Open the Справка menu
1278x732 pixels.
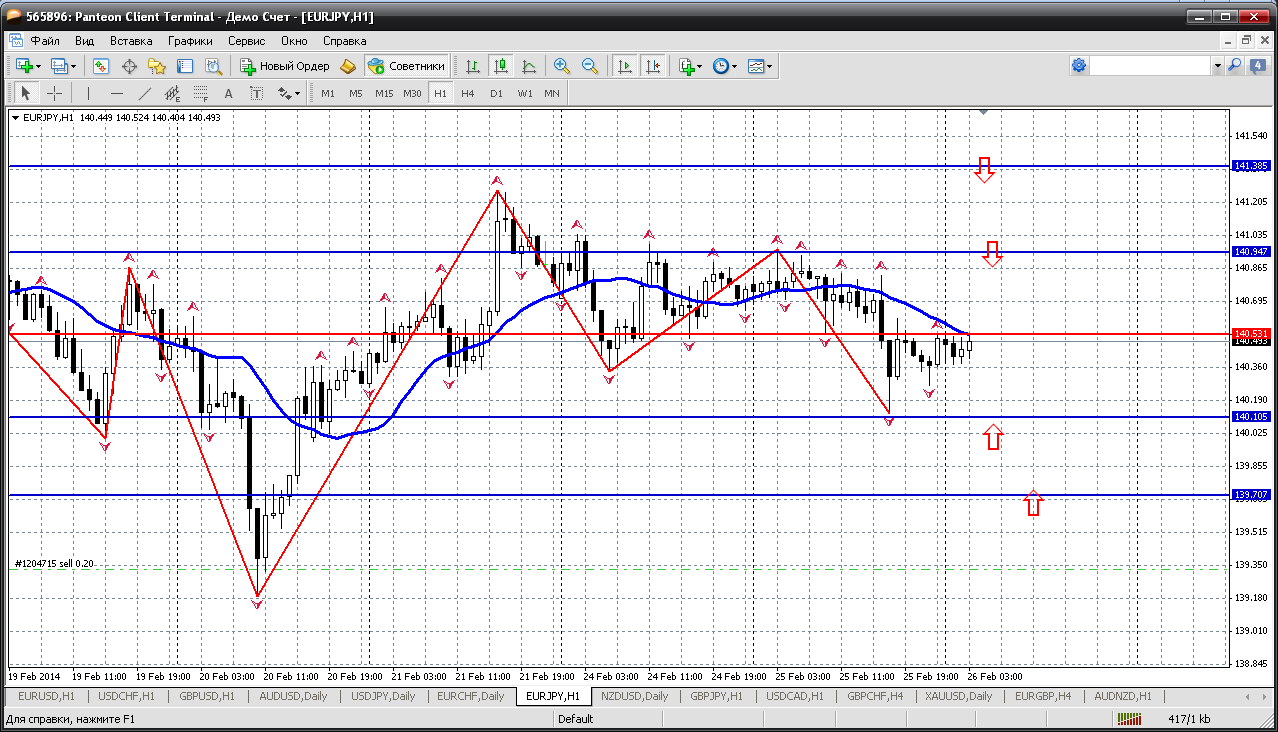point(345,41)
